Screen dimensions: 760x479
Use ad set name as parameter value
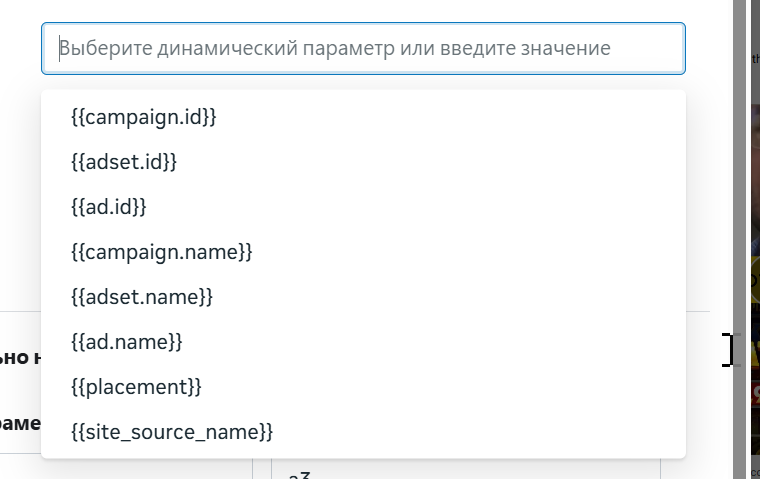(x=142, y=297)
